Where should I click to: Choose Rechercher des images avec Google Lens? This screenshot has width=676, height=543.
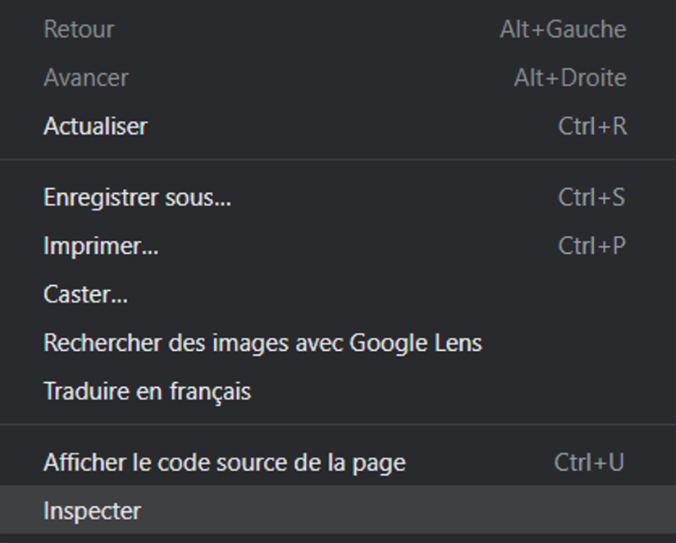click(262, 343)
